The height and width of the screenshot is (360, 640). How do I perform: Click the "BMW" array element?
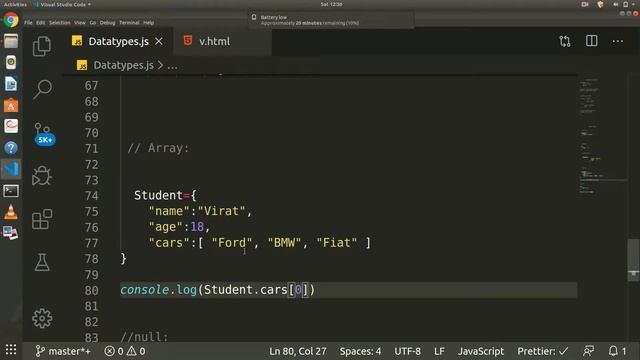pos(284,243)
